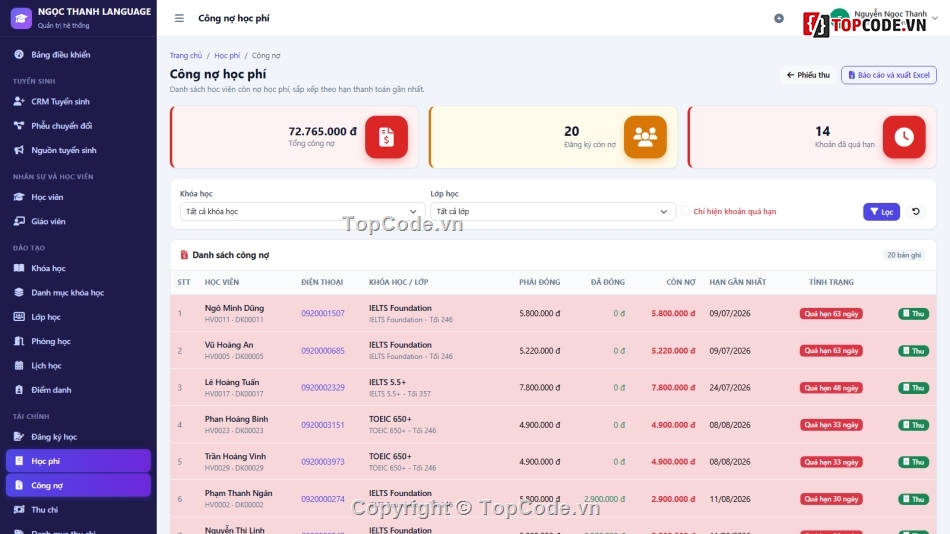Click Thu button for Ngô Minh Dũng
The width and height of the screenshot is (950, 534).
click(914, 313)
